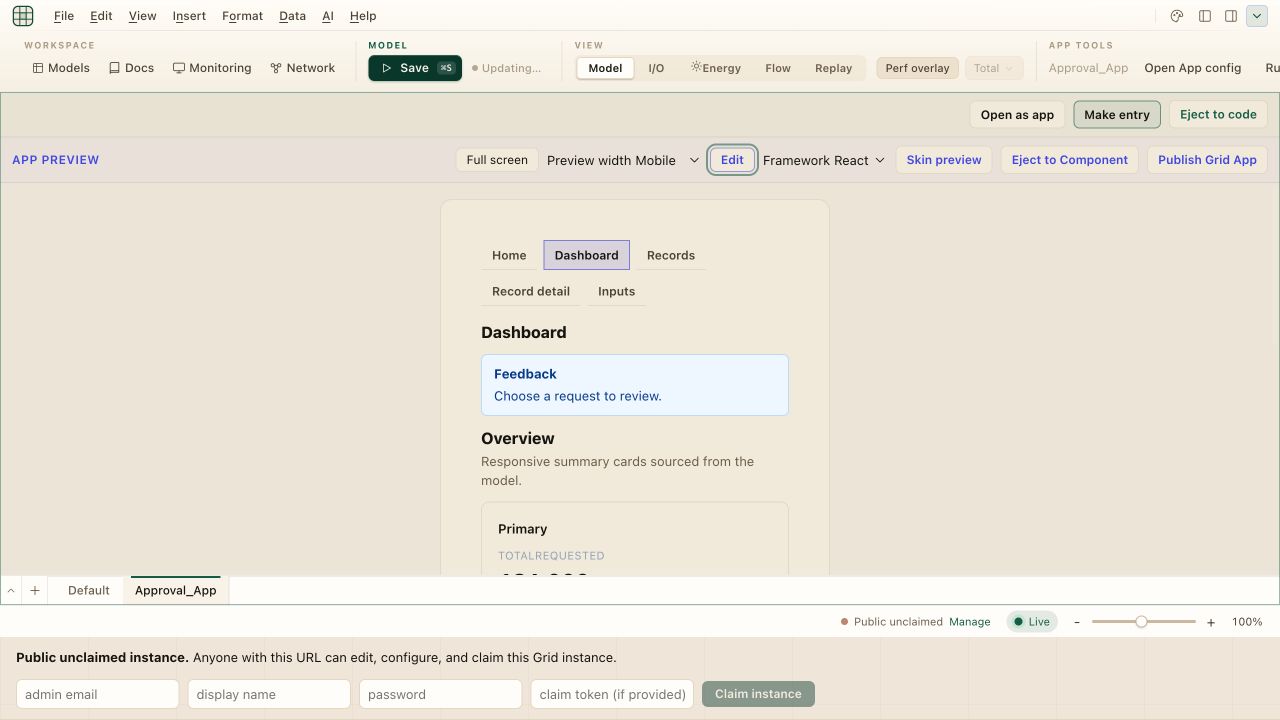Open the Monitoring workspace view

[212, 68]
